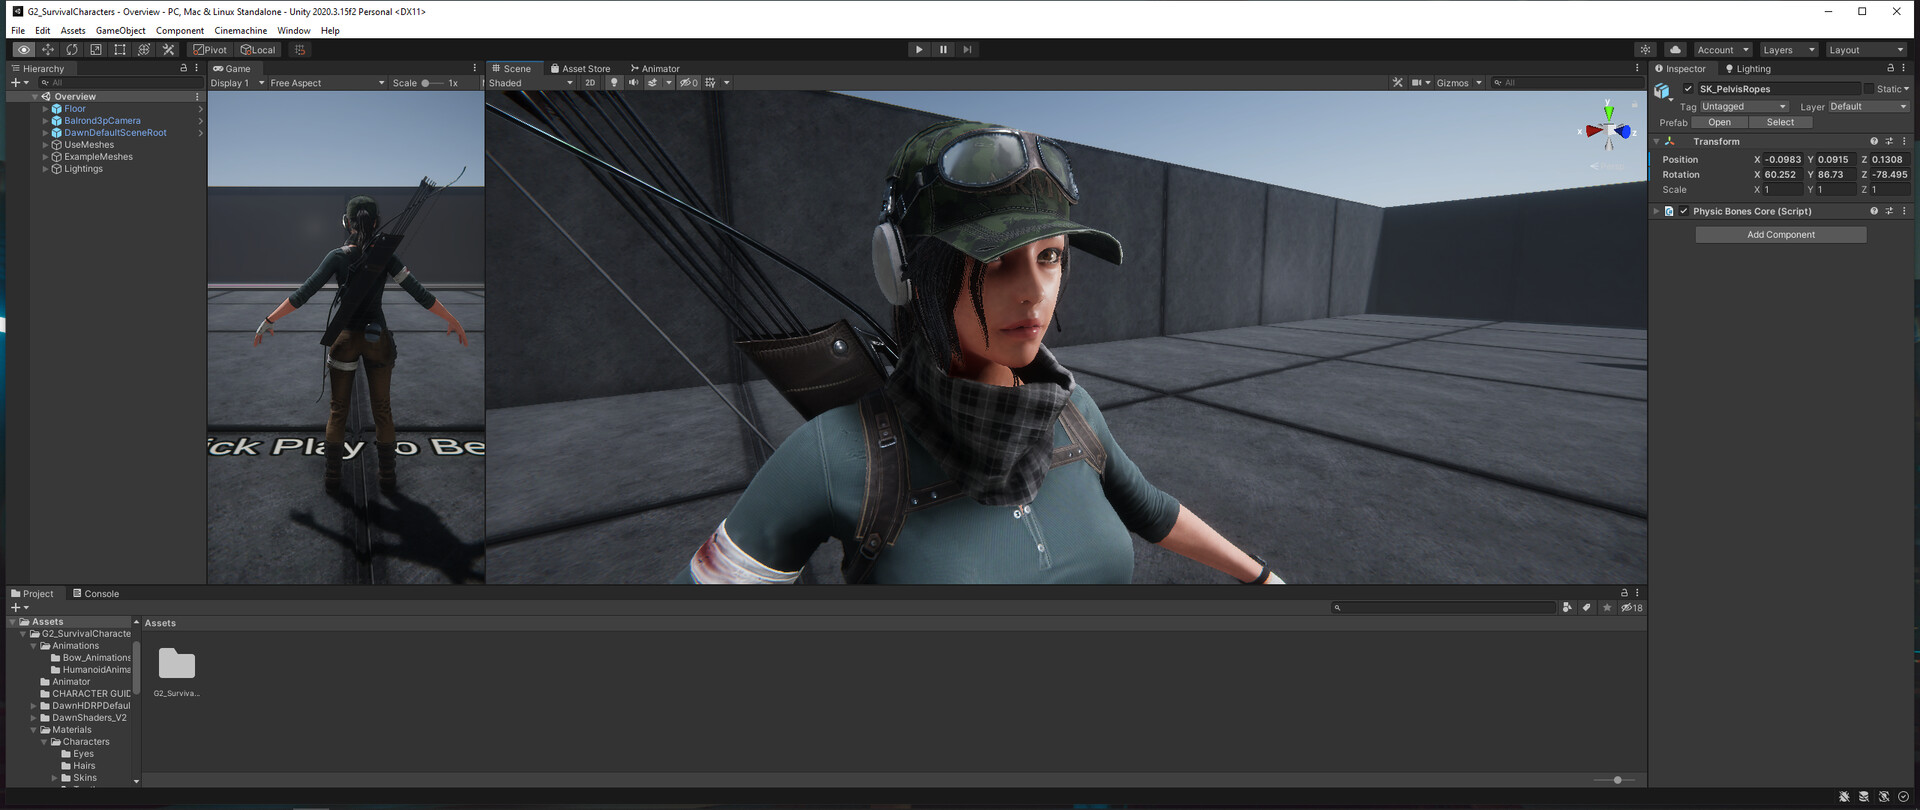
Task: Open the Tag Untagged dropdown
Action: pos(1744,106)
